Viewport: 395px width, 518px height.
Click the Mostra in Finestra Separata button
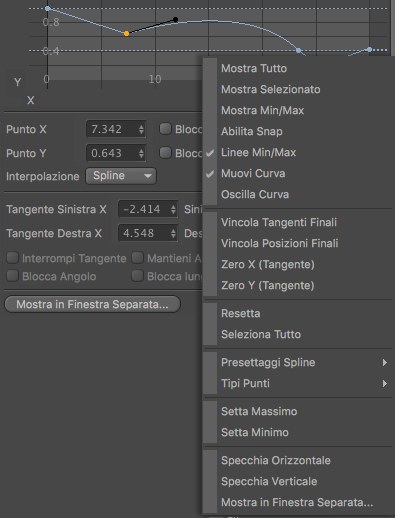pyautogui.click(x=92, y=304)
